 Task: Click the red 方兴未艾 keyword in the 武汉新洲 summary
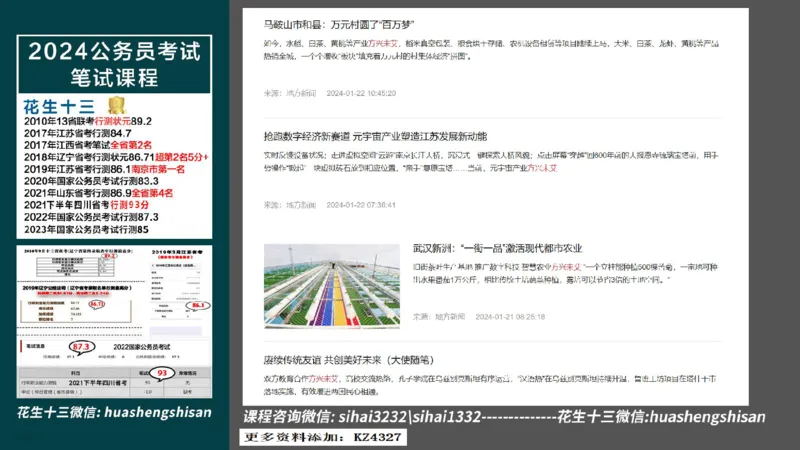pos(566,267)
